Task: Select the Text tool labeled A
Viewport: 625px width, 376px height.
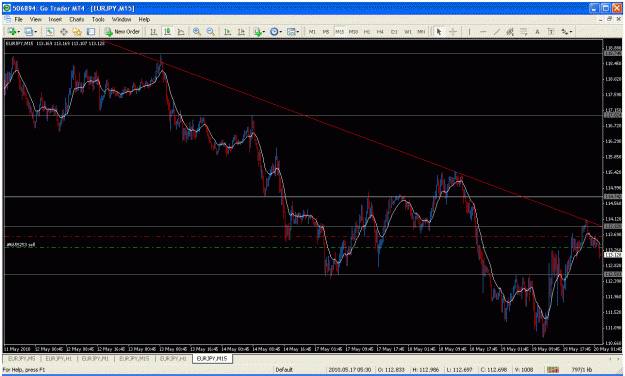Action: point(537,31)
